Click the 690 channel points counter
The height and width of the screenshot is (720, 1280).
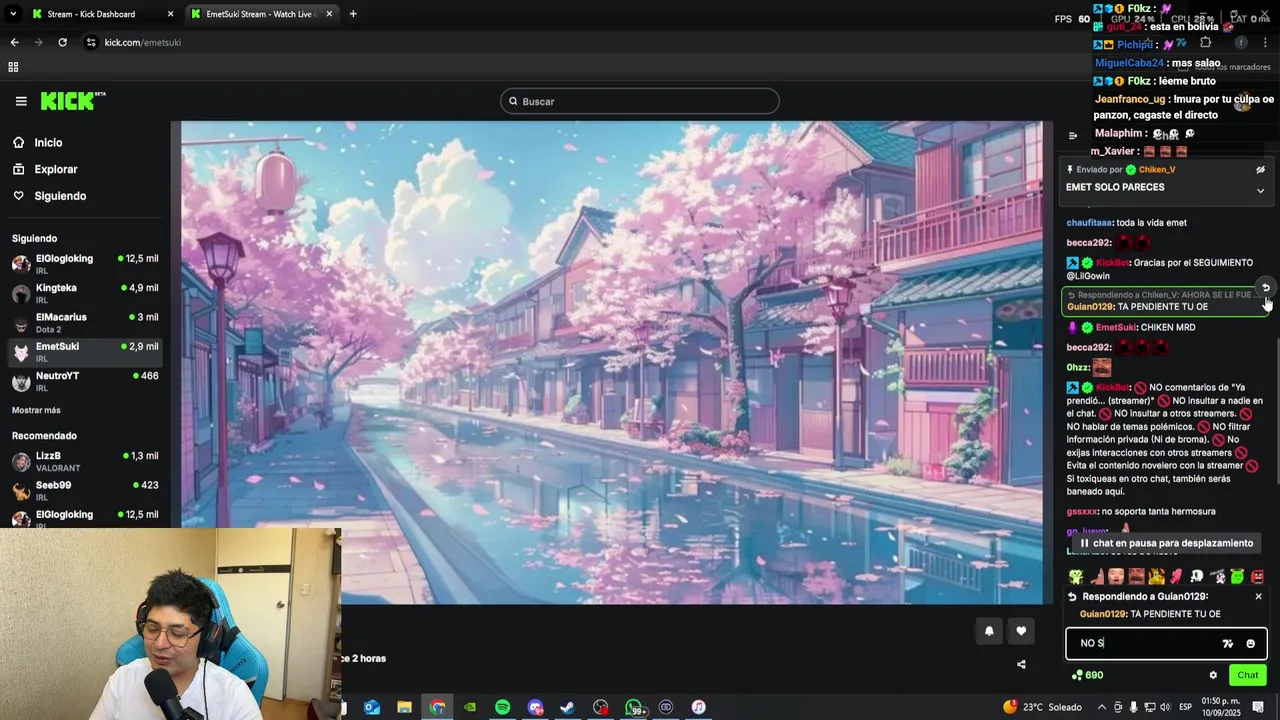click(x=1087, y=675)
